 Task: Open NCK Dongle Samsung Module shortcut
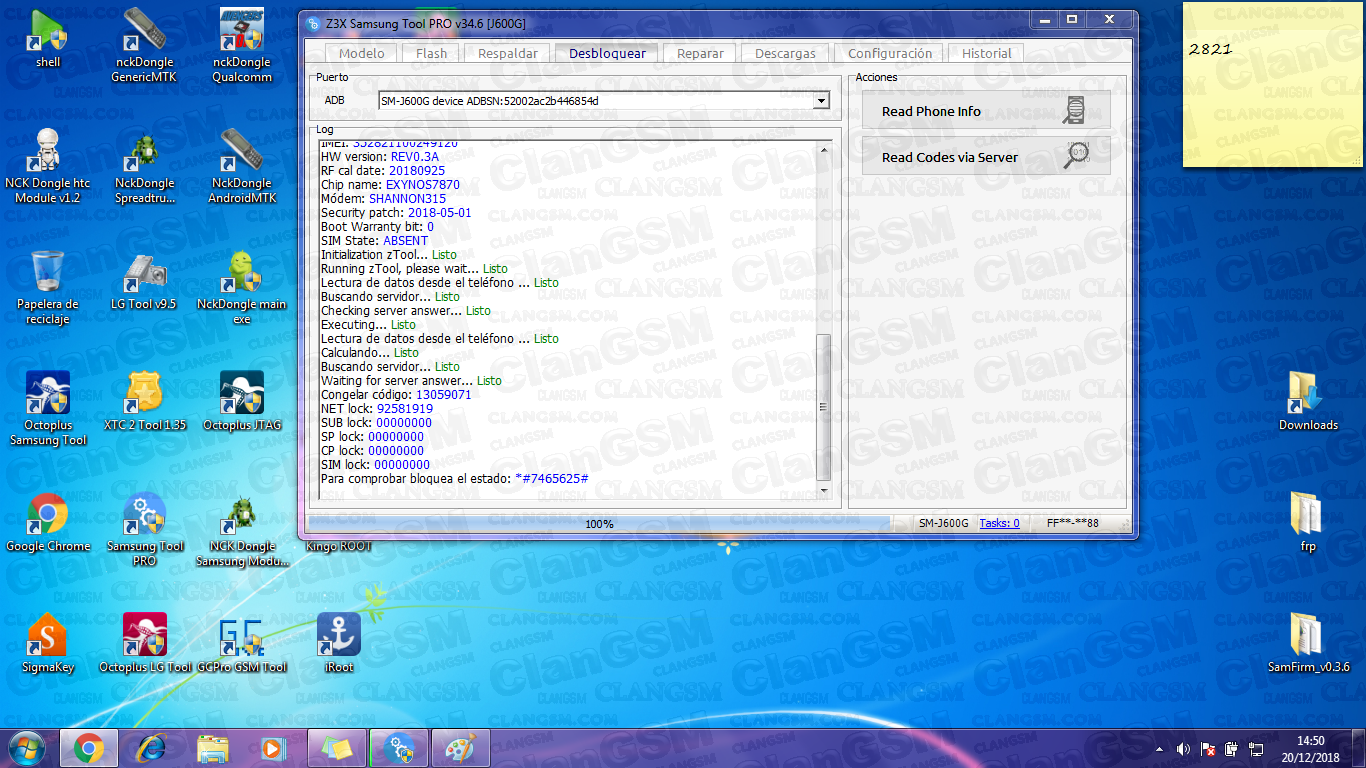coord(242,530)
